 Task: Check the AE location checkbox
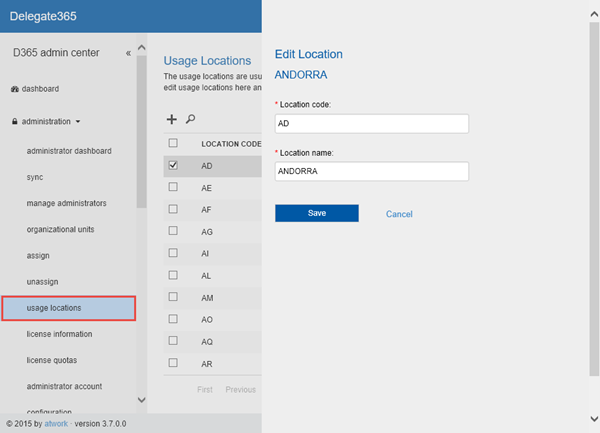[173, 186]
